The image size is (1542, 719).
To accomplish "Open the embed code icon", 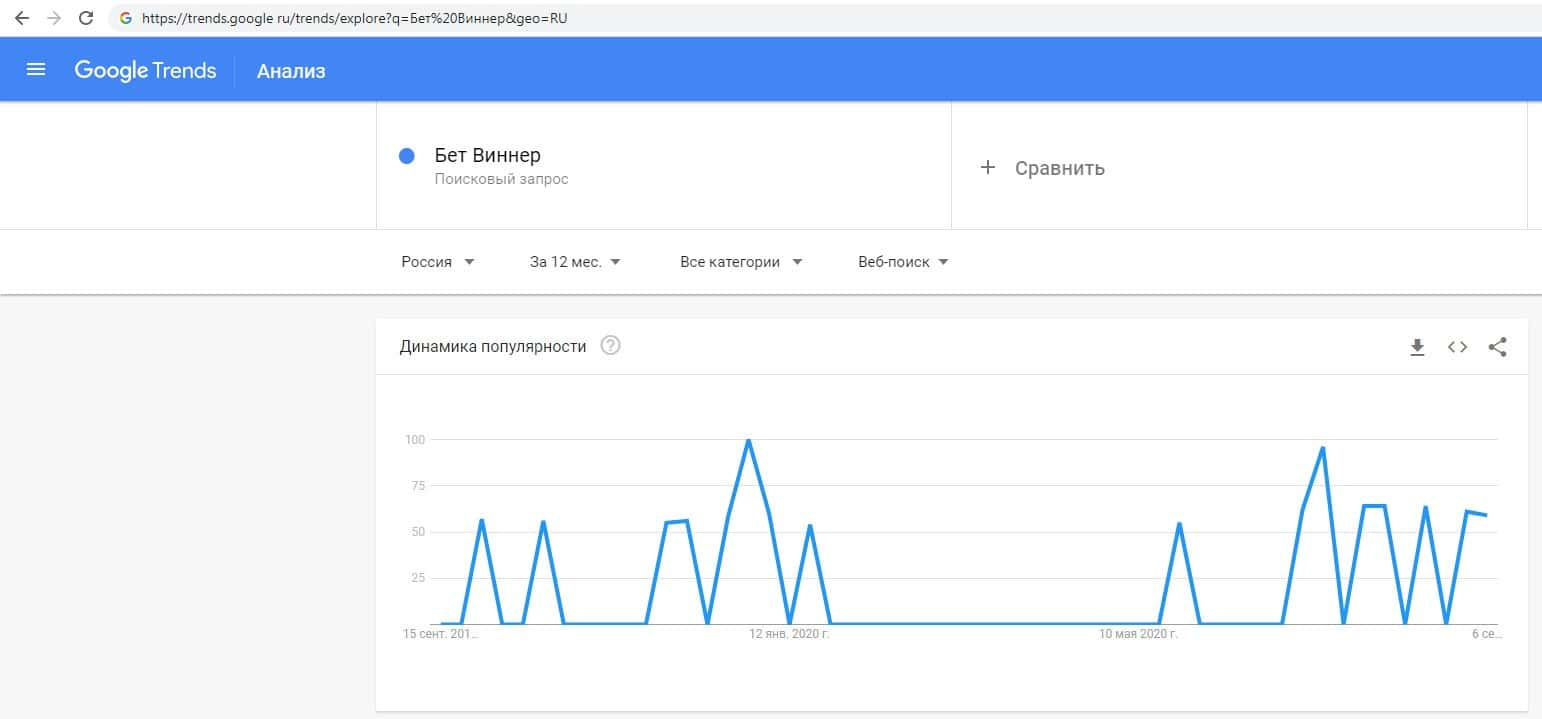I will [1457, 347].
